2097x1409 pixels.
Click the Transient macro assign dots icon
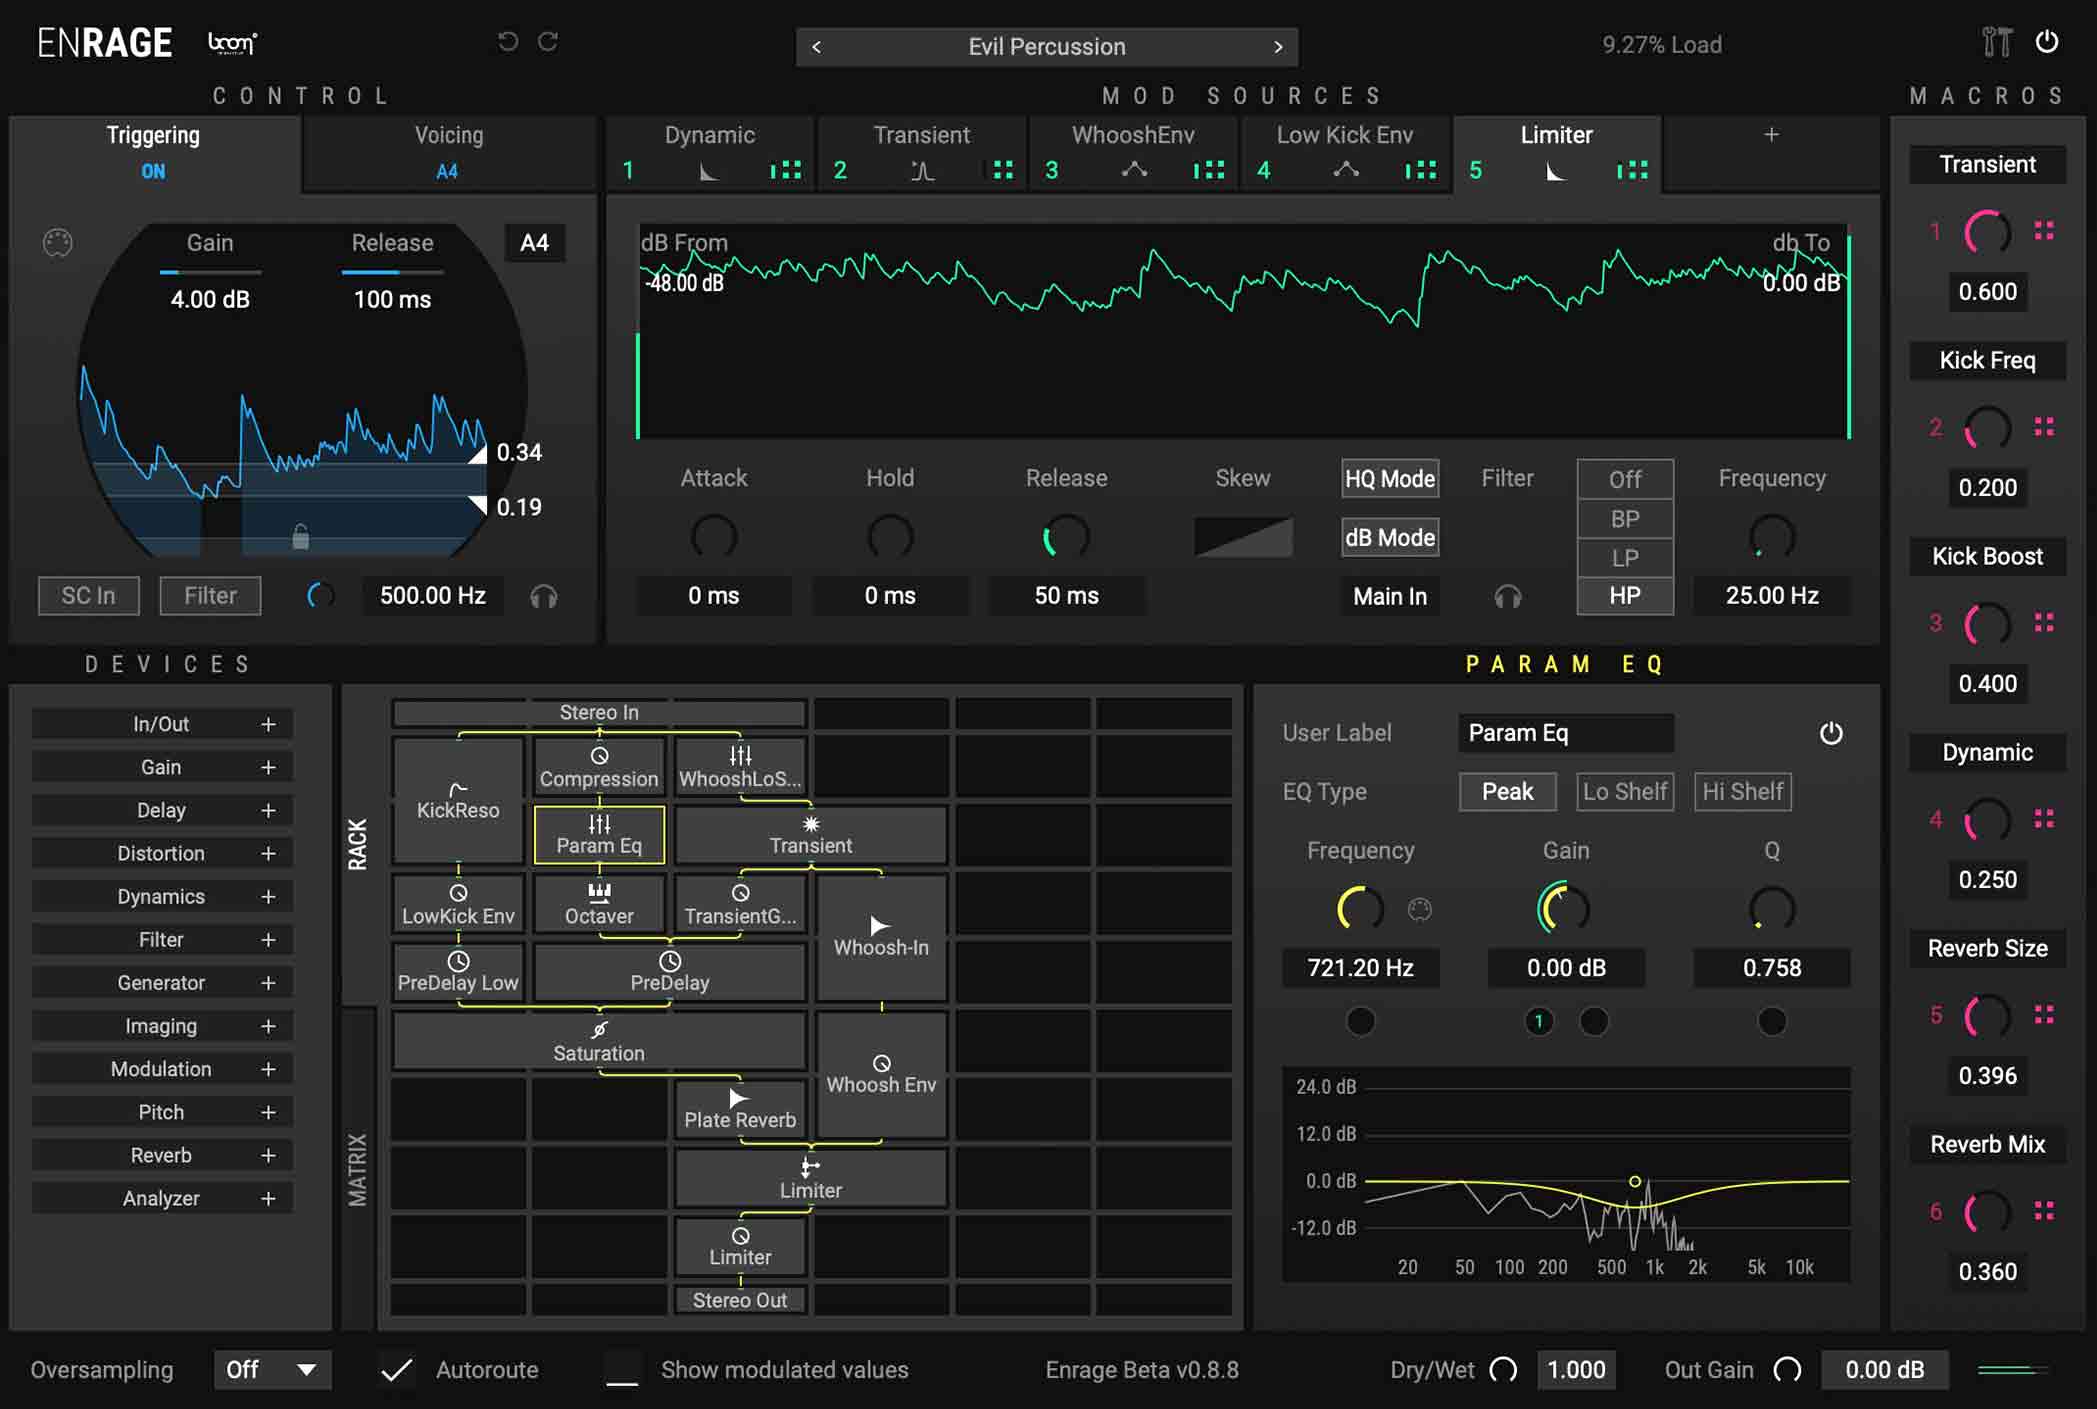coord(2044,231)
